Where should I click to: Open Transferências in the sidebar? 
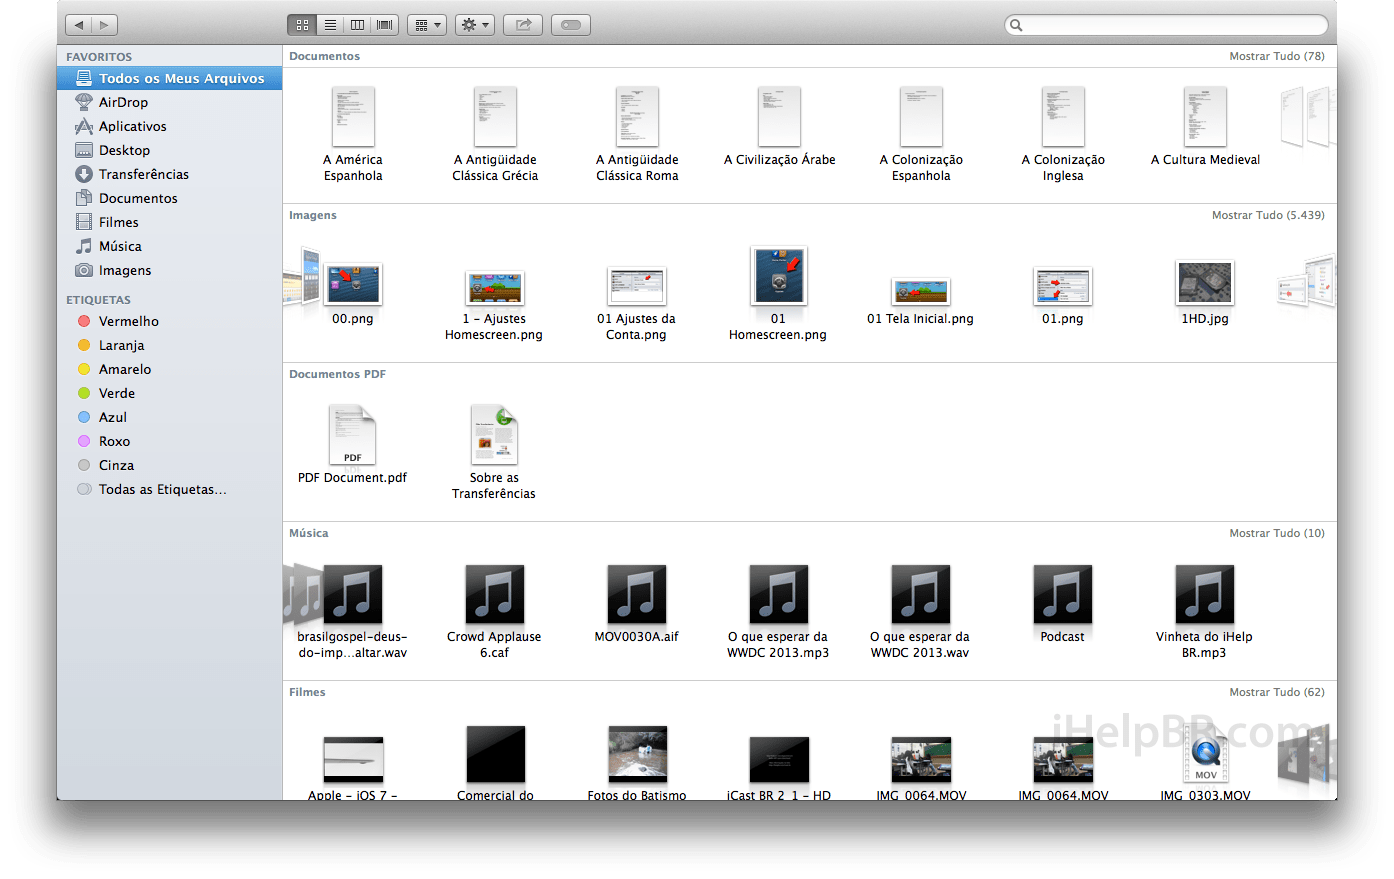pos(170,174)
